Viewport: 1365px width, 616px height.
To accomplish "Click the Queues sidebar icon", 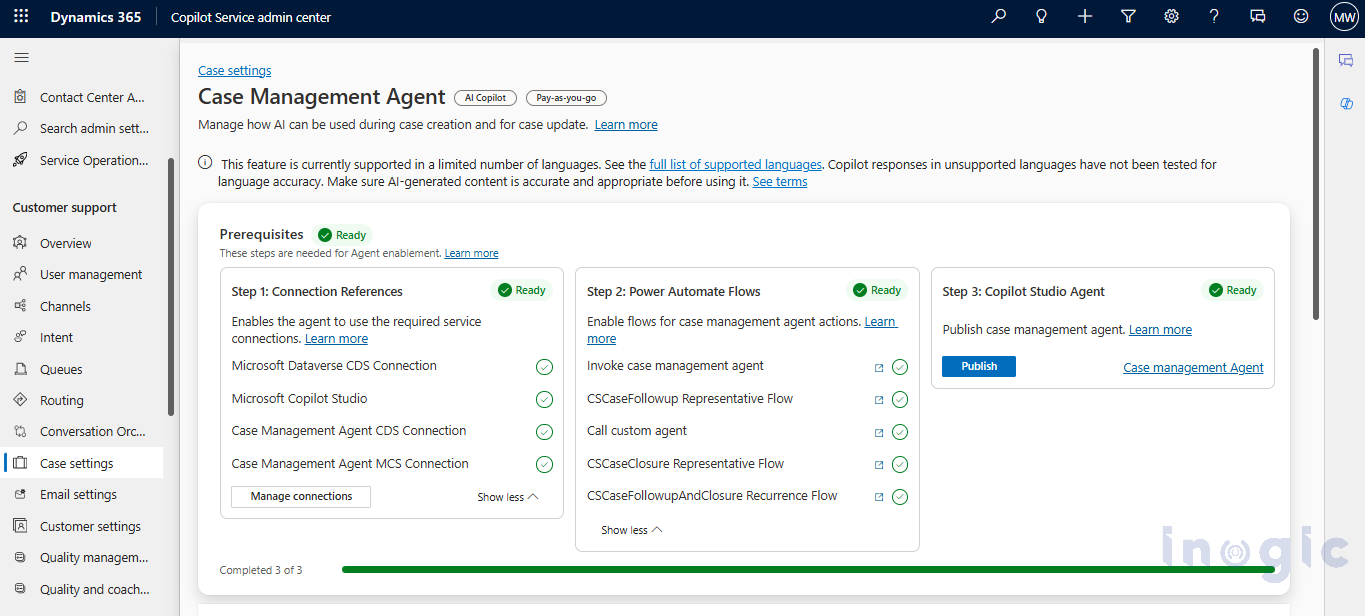I will (20, 369).
